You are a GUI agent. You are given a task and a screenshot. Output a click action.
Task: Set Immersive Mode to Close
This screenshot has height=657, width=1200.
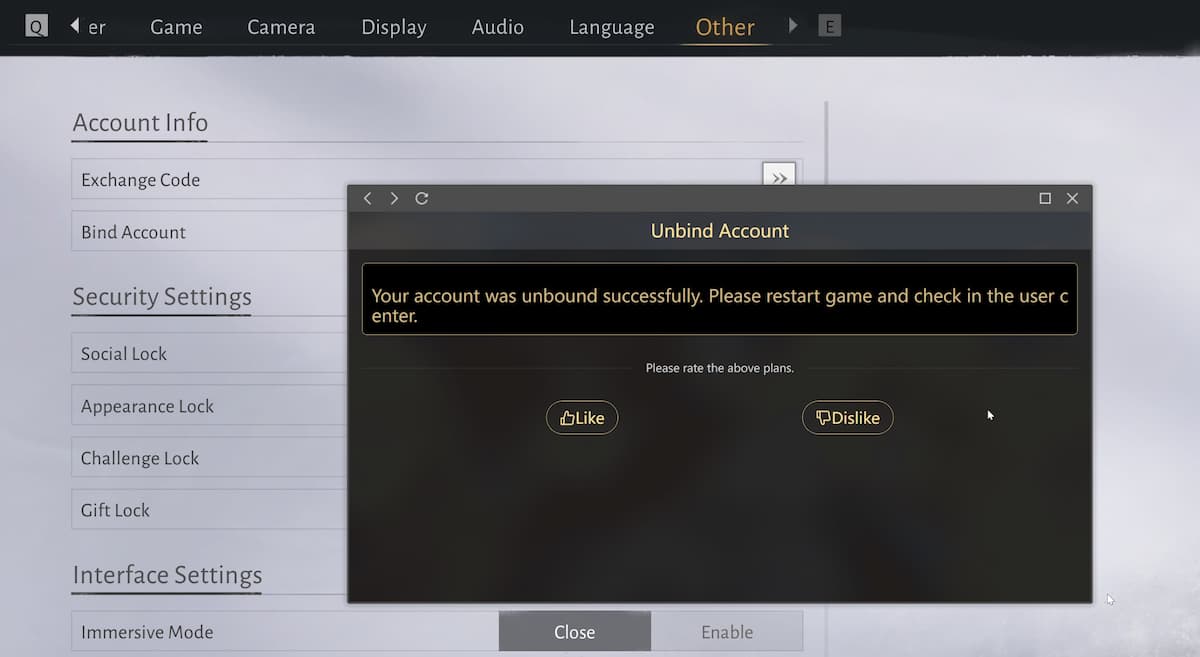click(574, 632)
